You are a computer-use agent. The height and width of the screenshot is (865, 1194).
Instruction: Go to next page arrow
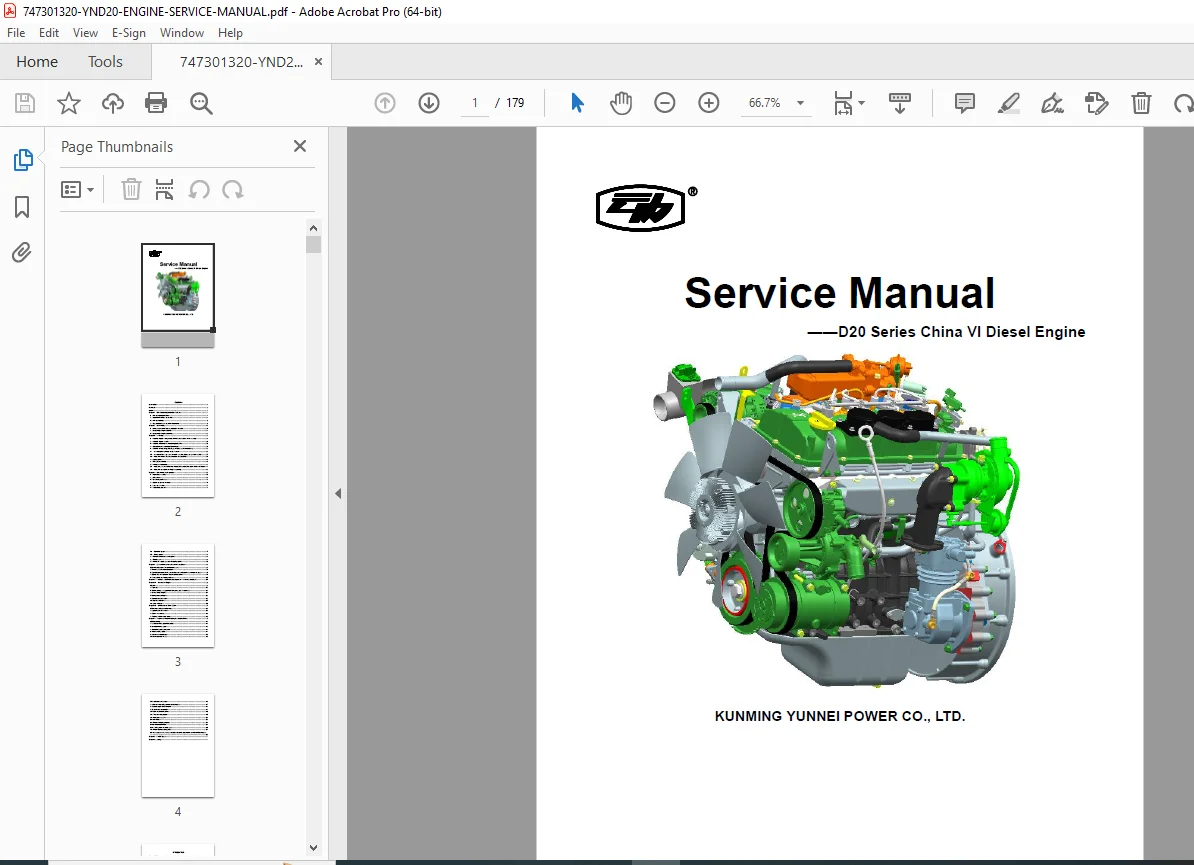(429, 103)
